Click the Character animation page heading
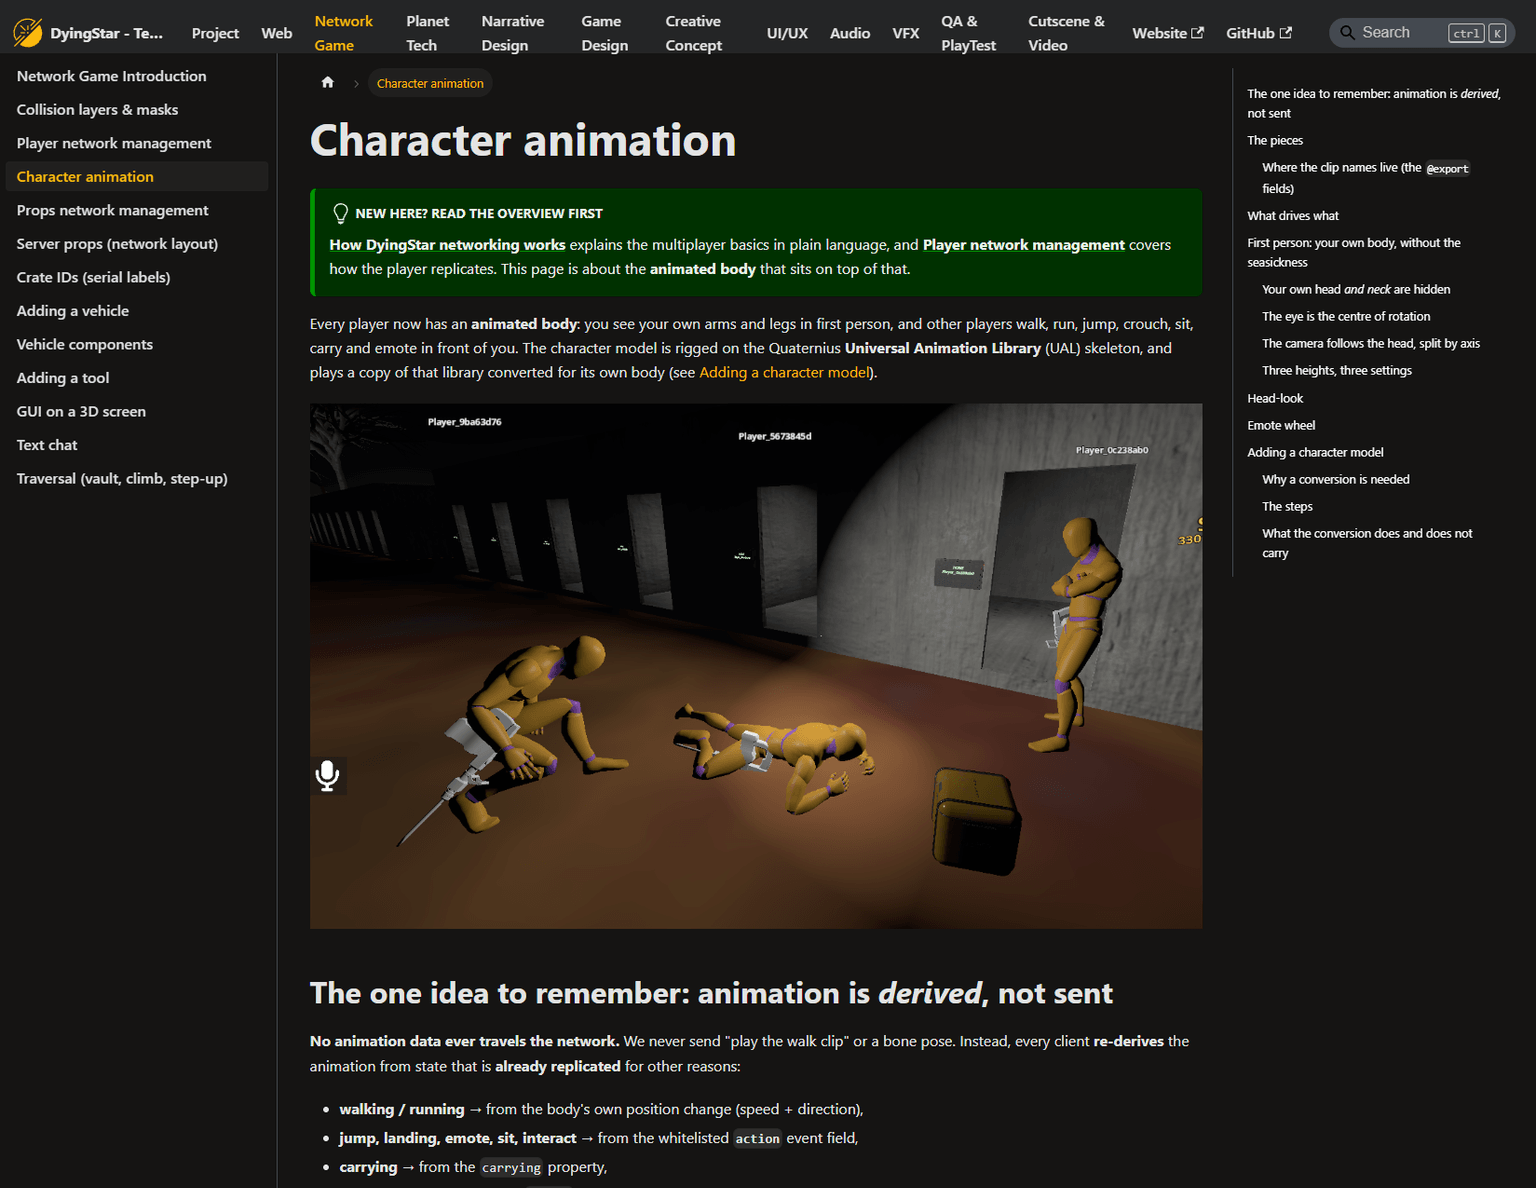 click(523, 140)
